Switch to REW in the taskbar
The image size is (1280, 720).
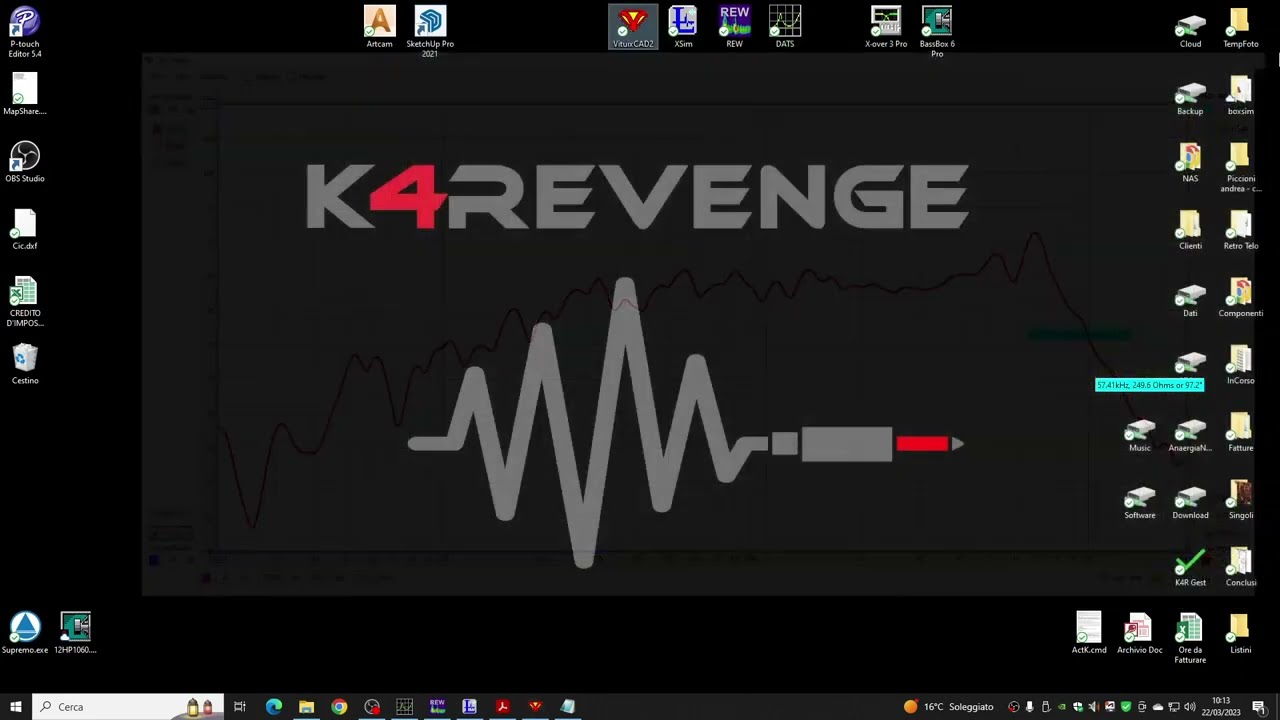[x=437, y=706]
